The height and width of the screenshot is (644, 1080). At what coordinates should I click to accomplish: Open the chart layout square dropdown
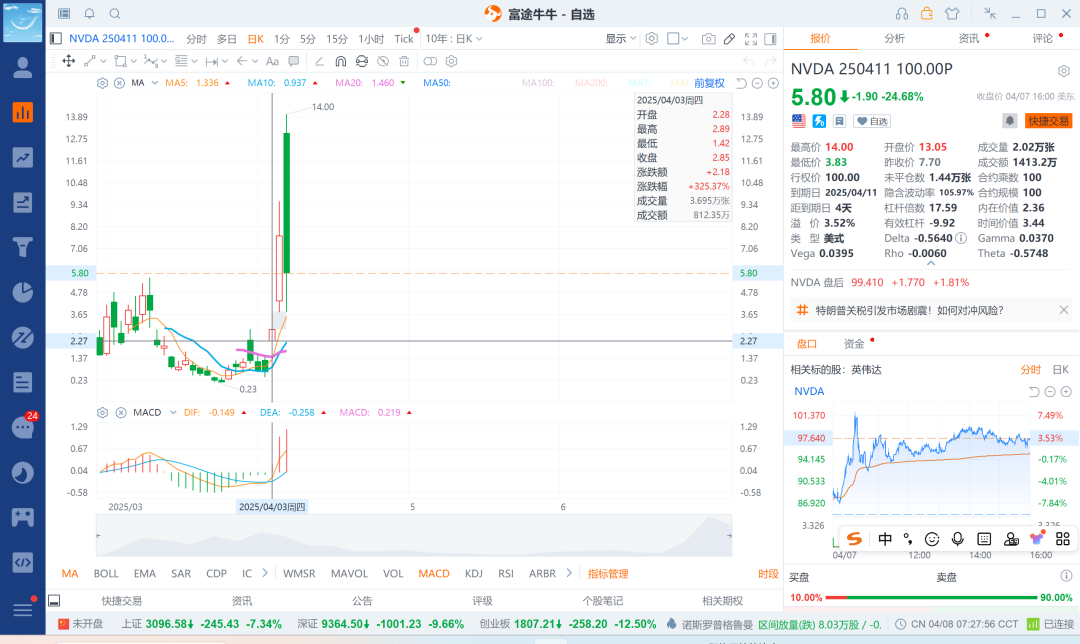click(x=678, y=39)
